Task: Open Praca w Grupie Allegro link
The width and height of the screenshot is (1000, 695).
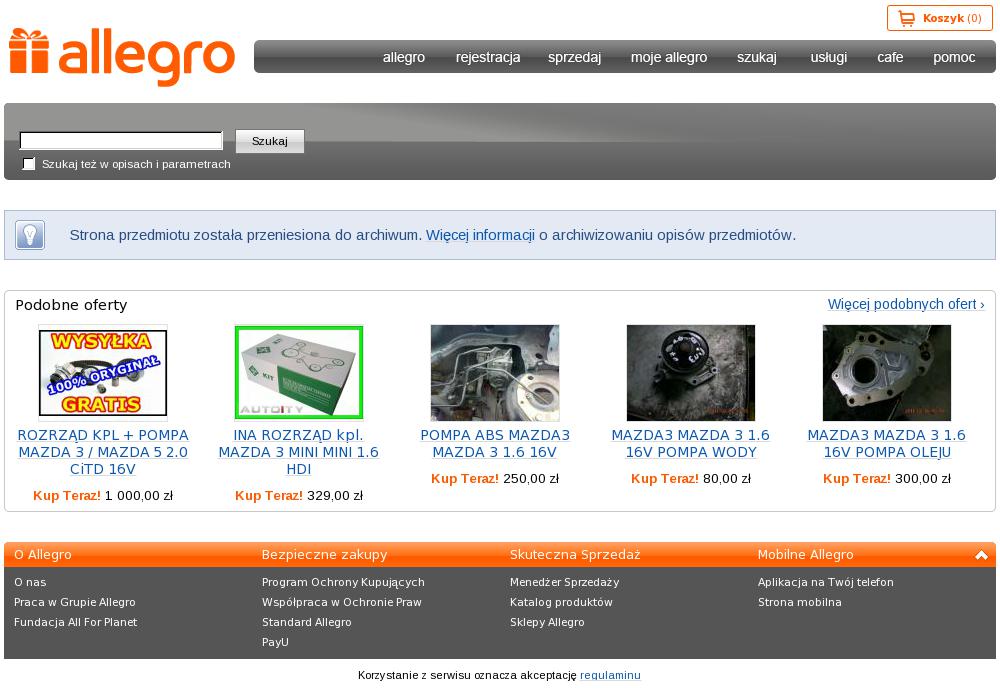Action: (x=75, y=603)
